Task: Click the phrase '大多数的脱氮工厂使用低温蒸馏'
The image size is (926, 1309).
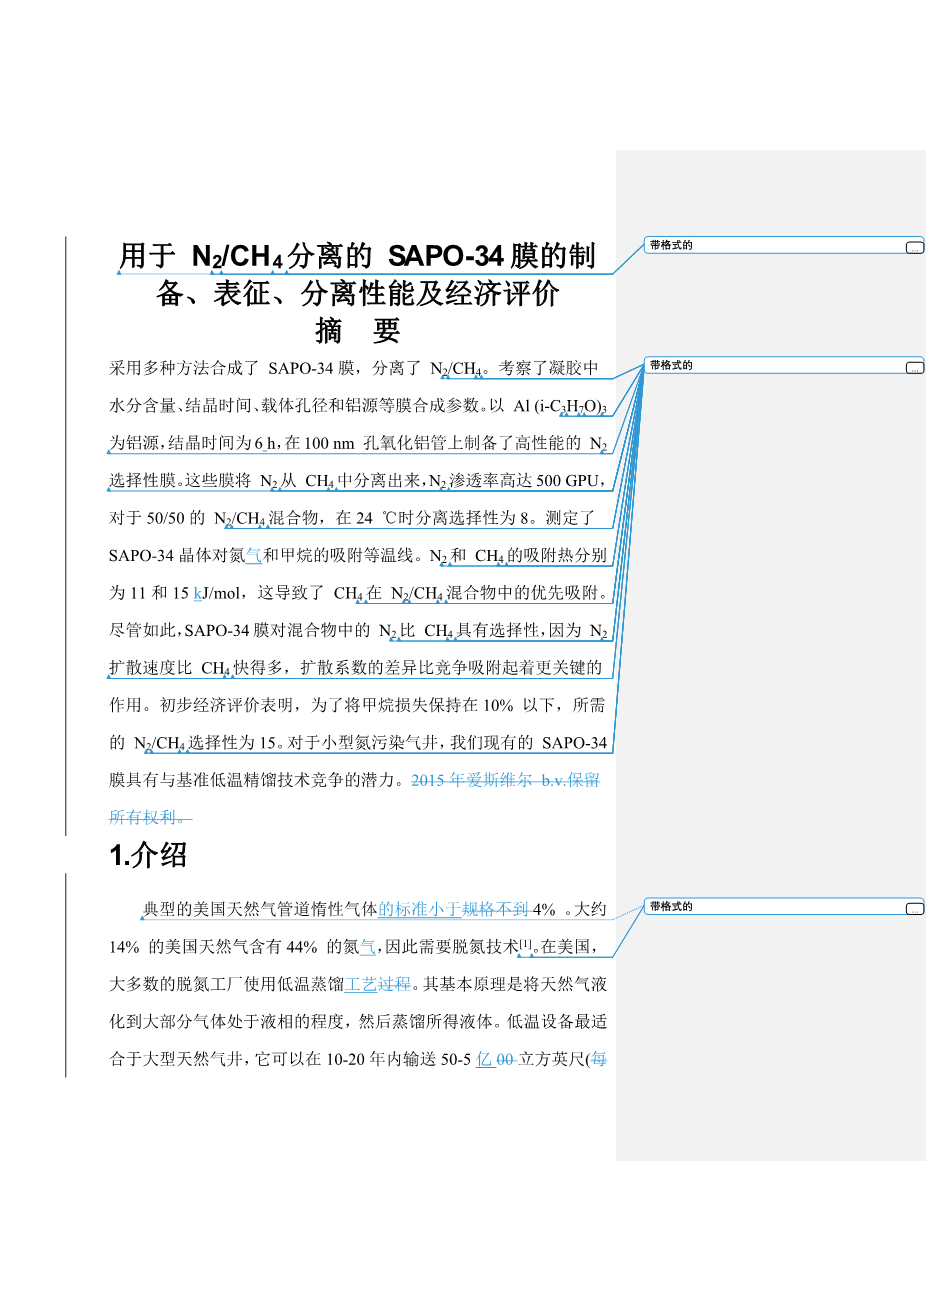Action: click(x=227, y=985)
